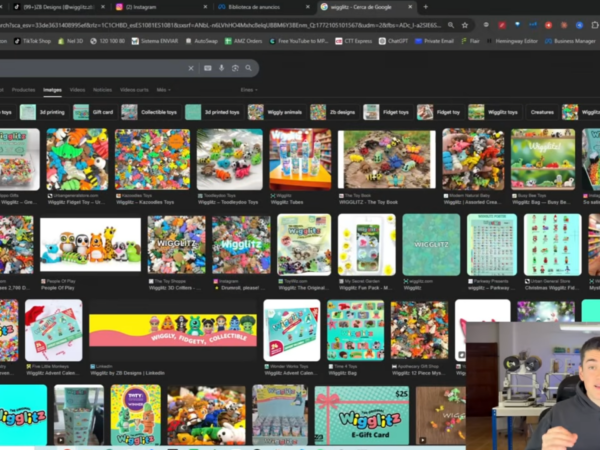Select the Vídeos curts search tab

(x=134, y=90)
